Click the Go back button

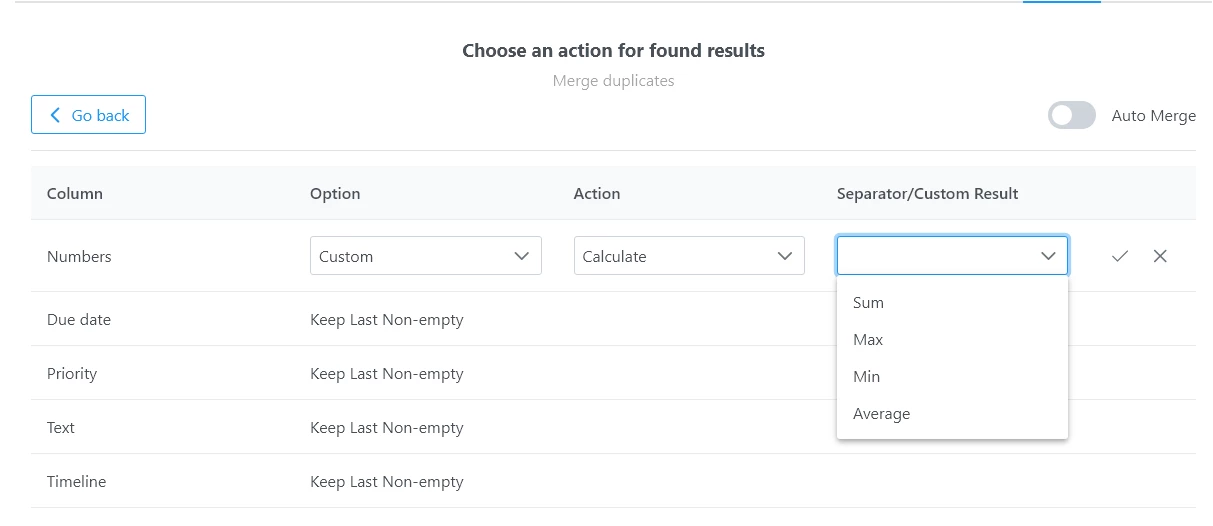(88, 115)
